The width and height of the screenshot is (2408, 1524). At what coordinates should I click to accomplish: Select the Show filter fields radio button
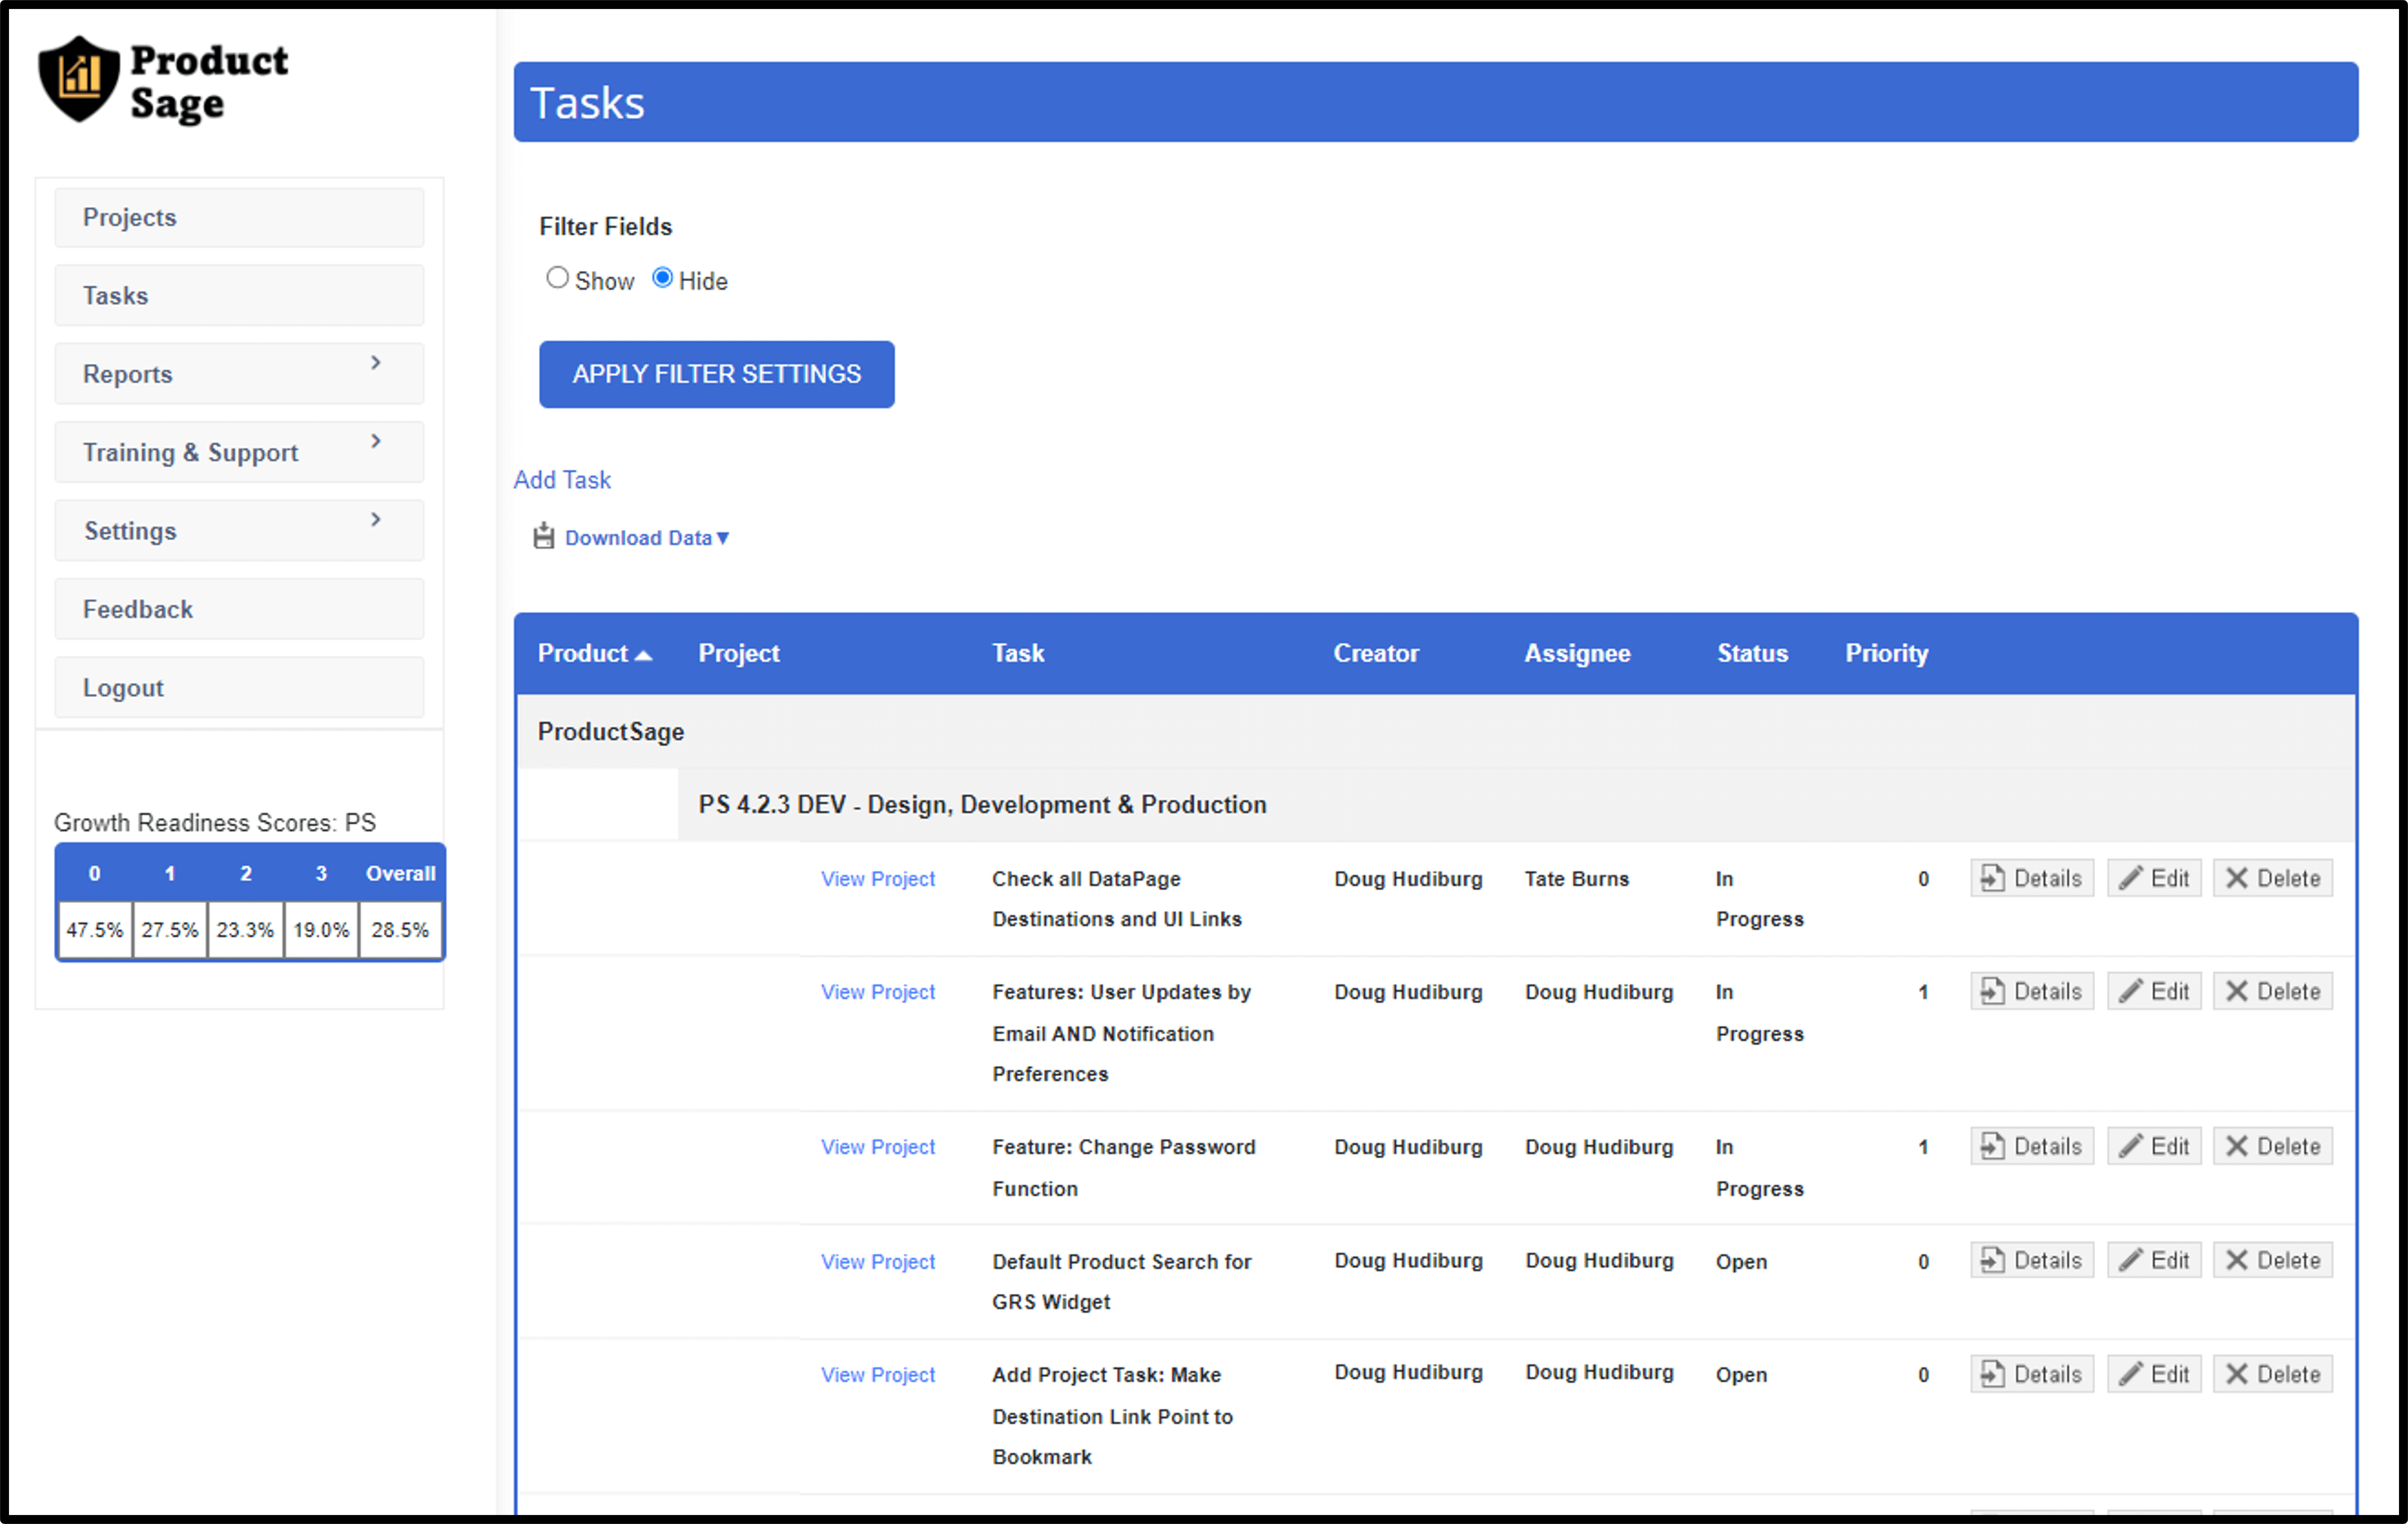[557, 278]
